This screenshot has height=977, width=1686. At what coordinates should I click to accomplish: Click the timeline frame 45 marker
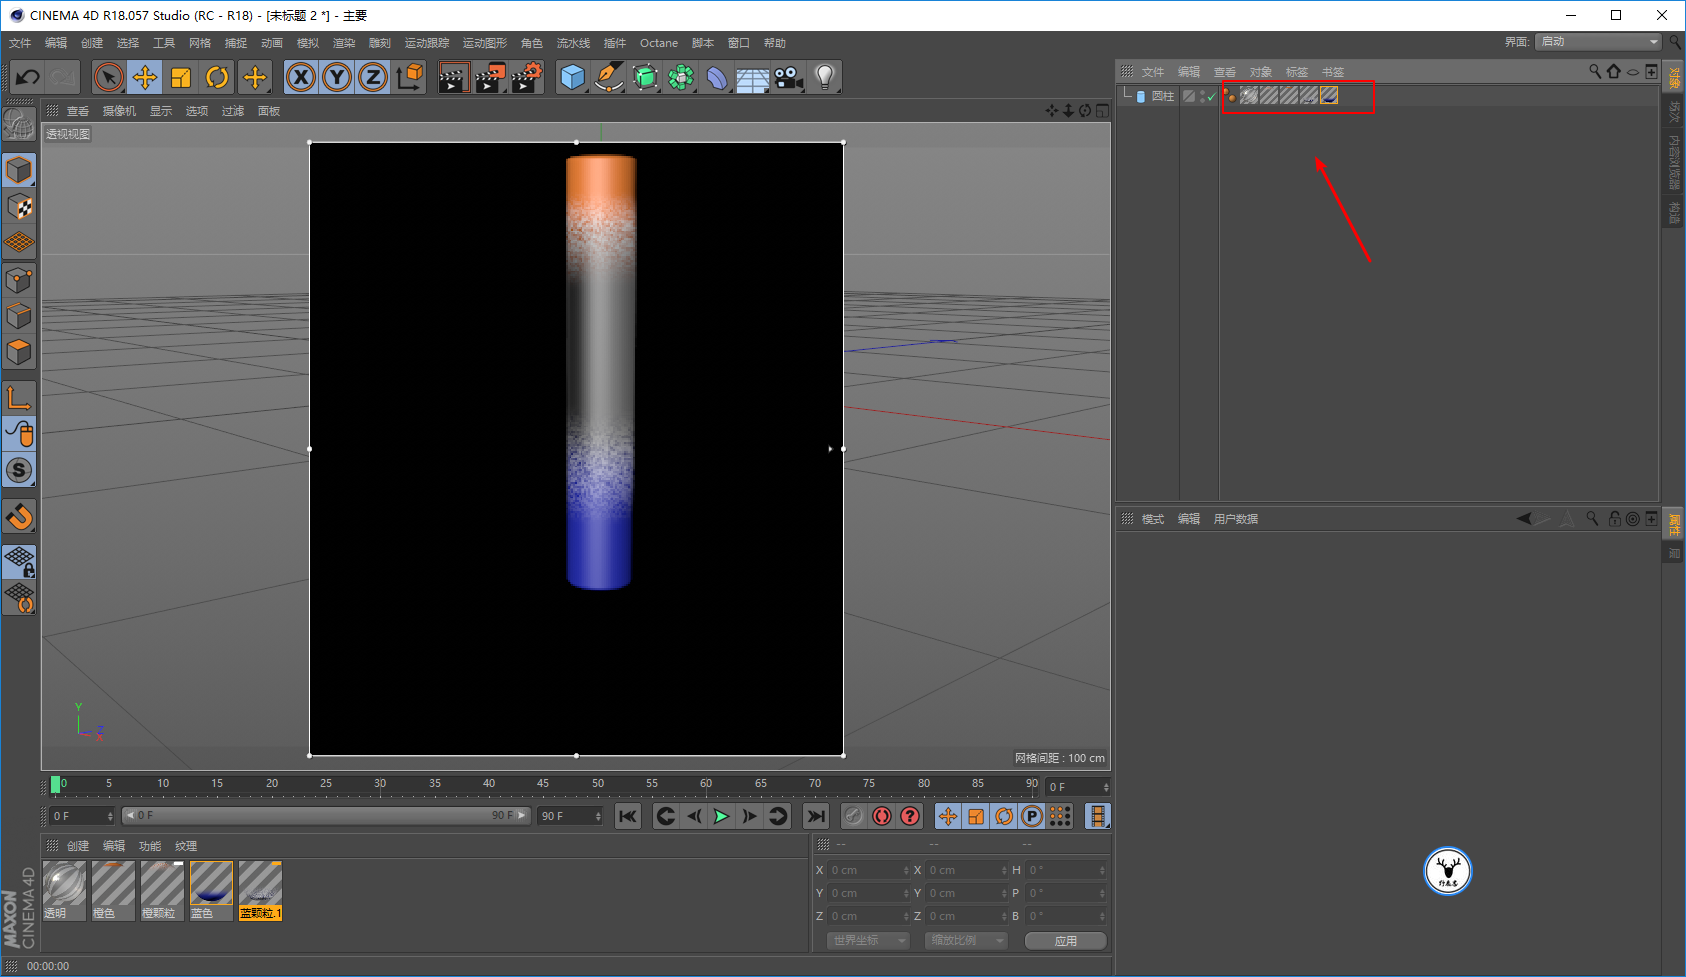pos(543,784)
